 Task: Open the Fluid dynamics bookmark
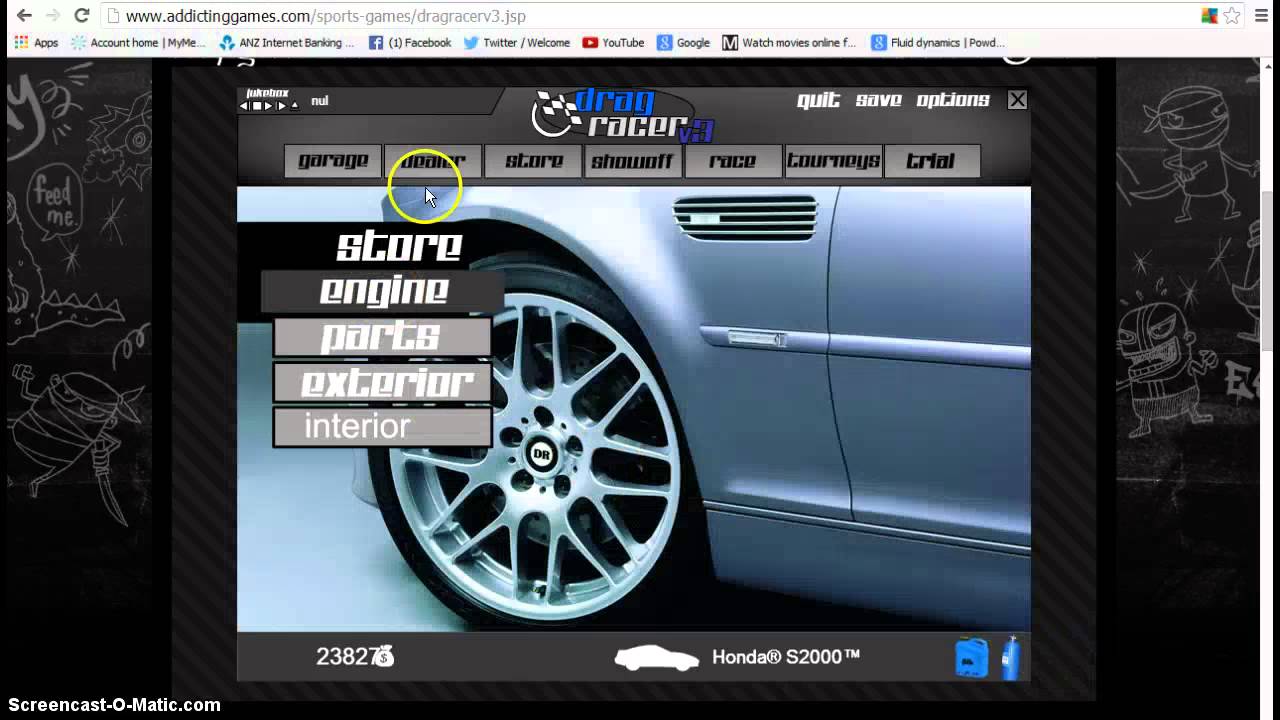[x=938, y=43]
